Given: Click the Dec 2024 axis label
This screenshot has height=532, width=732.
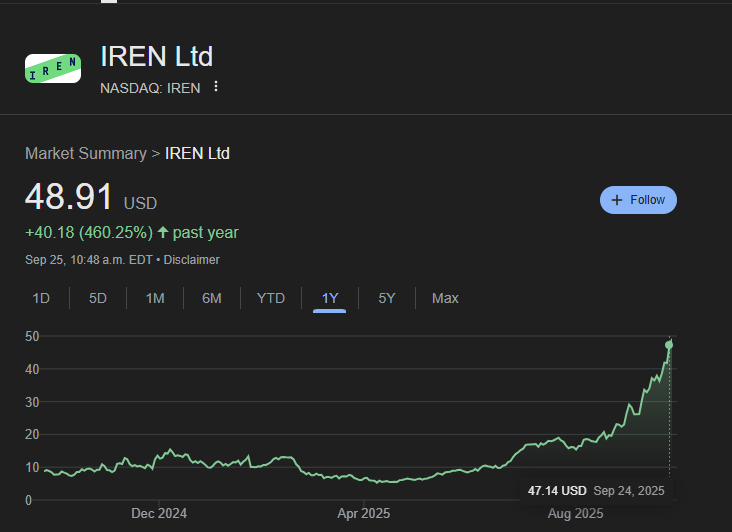Looking at the screenshot, I should pos(159,513).
